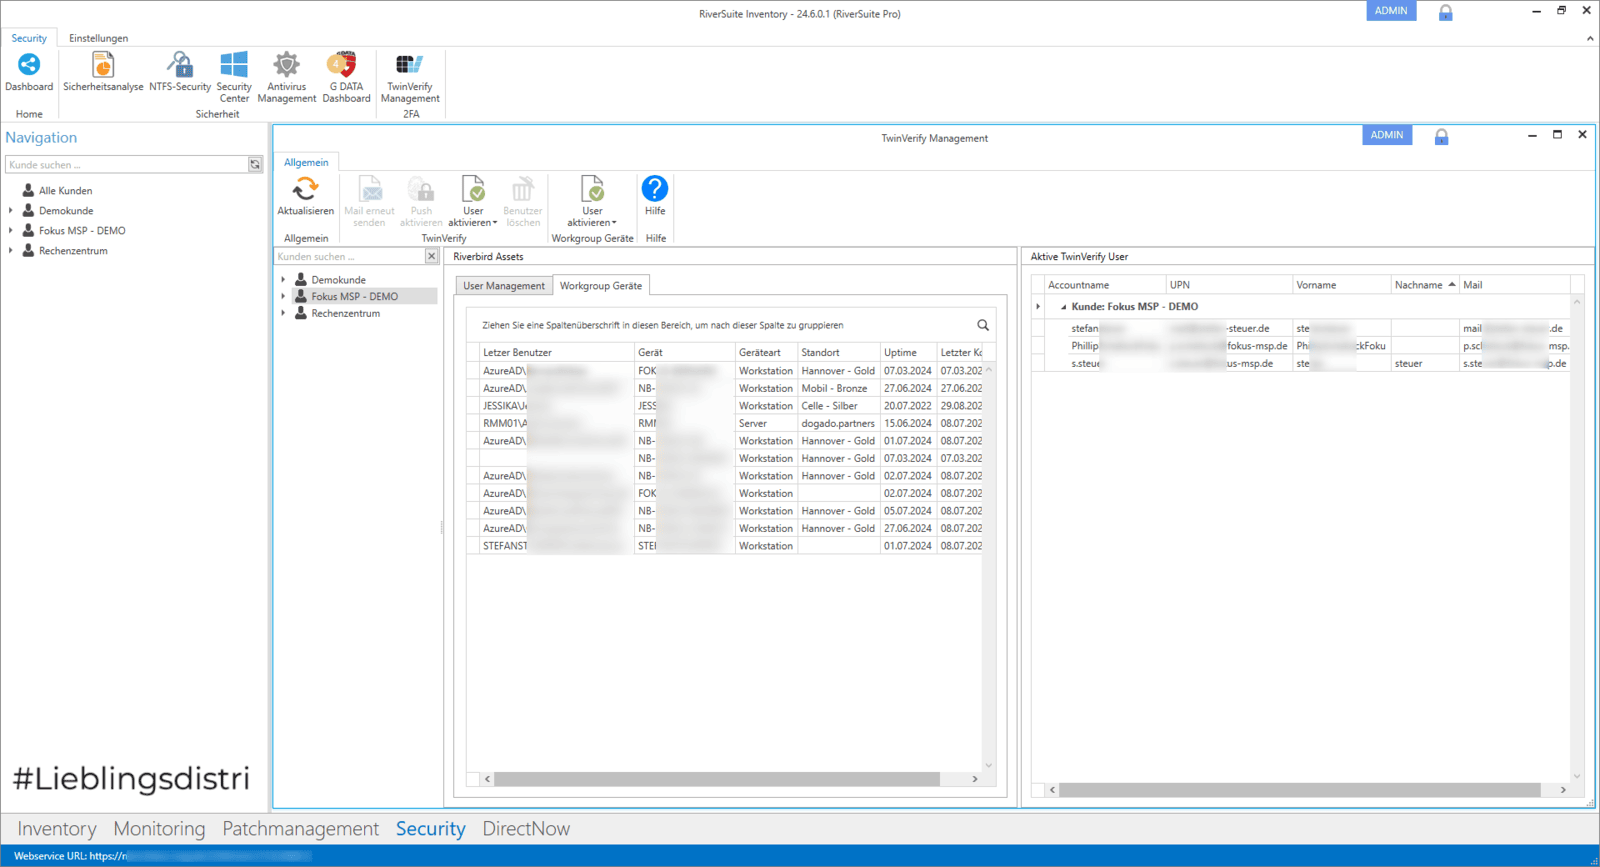Click icon beside Navigation Kunde suchen field

[x=255, y=164]
